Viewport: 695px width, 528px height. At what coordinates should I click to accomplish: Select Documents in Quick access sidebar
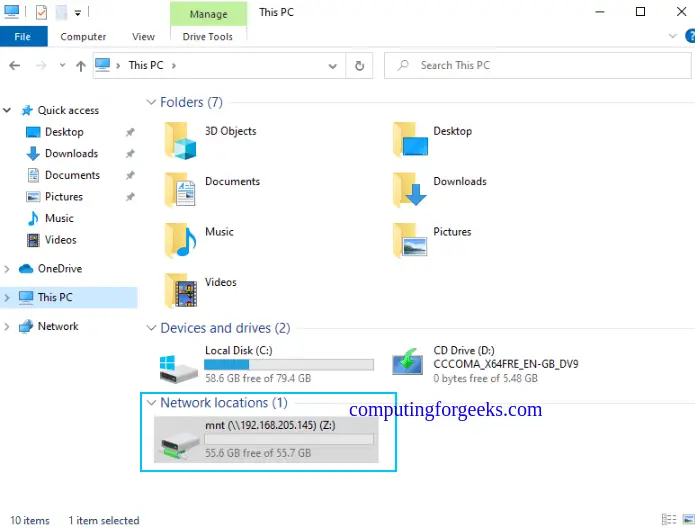[72, 175]
